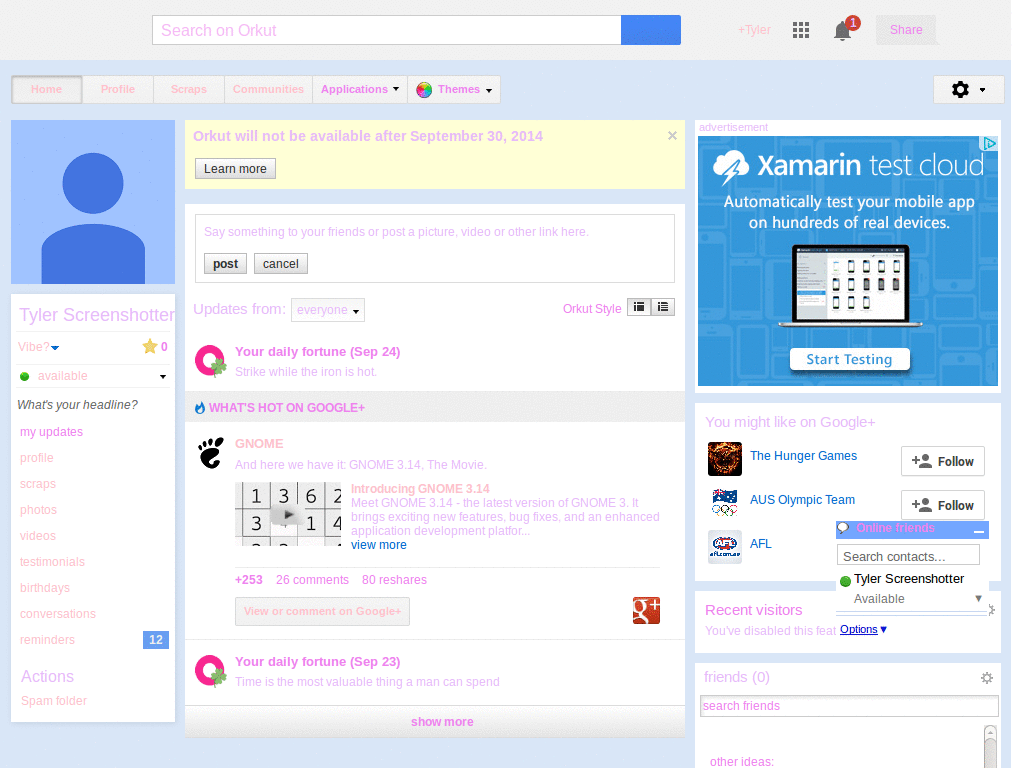This screenshot has height=768, width=1024.
Task: Minimize the Online friends chat panel
Action: (x=978, y=530)
